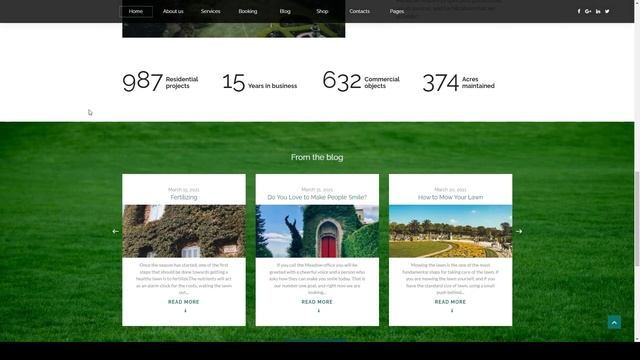The image size is (640, 360).
Task: Go to the Booking page
Action: tap(248, 11)
